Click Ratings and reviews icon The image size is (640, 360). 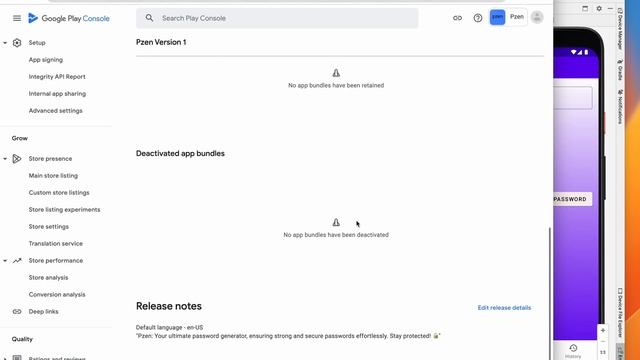[17, 358]
